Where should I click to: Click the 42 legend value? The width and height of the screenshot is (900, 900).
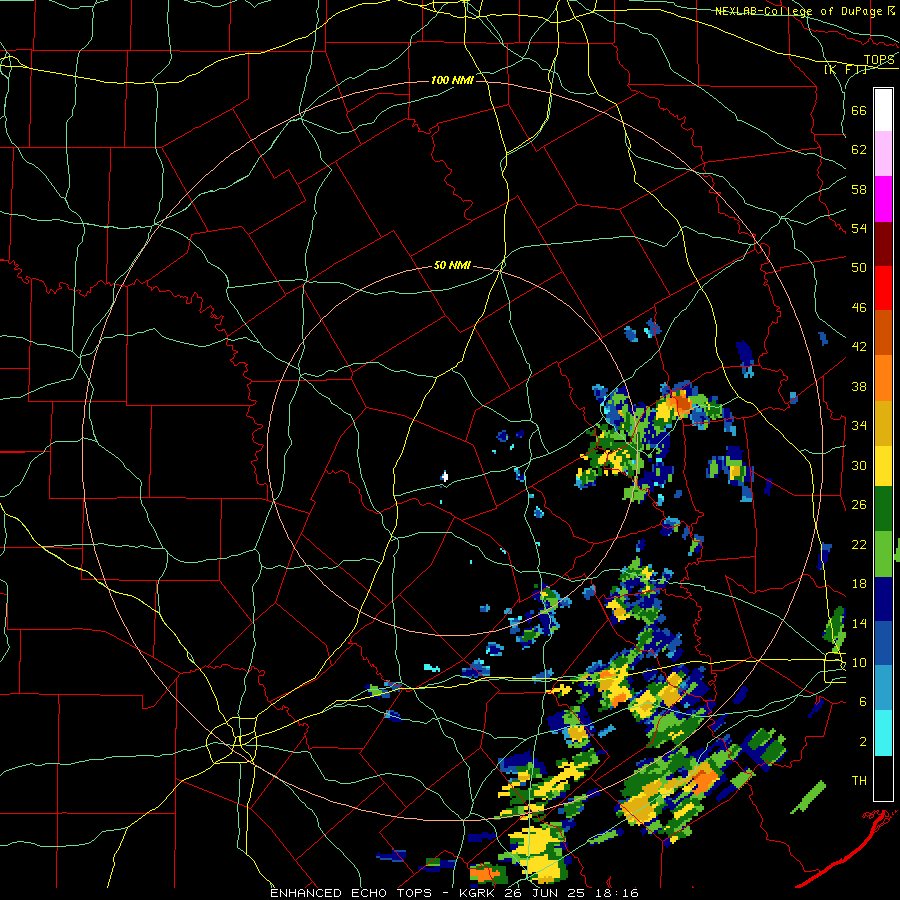pos(859,347)
